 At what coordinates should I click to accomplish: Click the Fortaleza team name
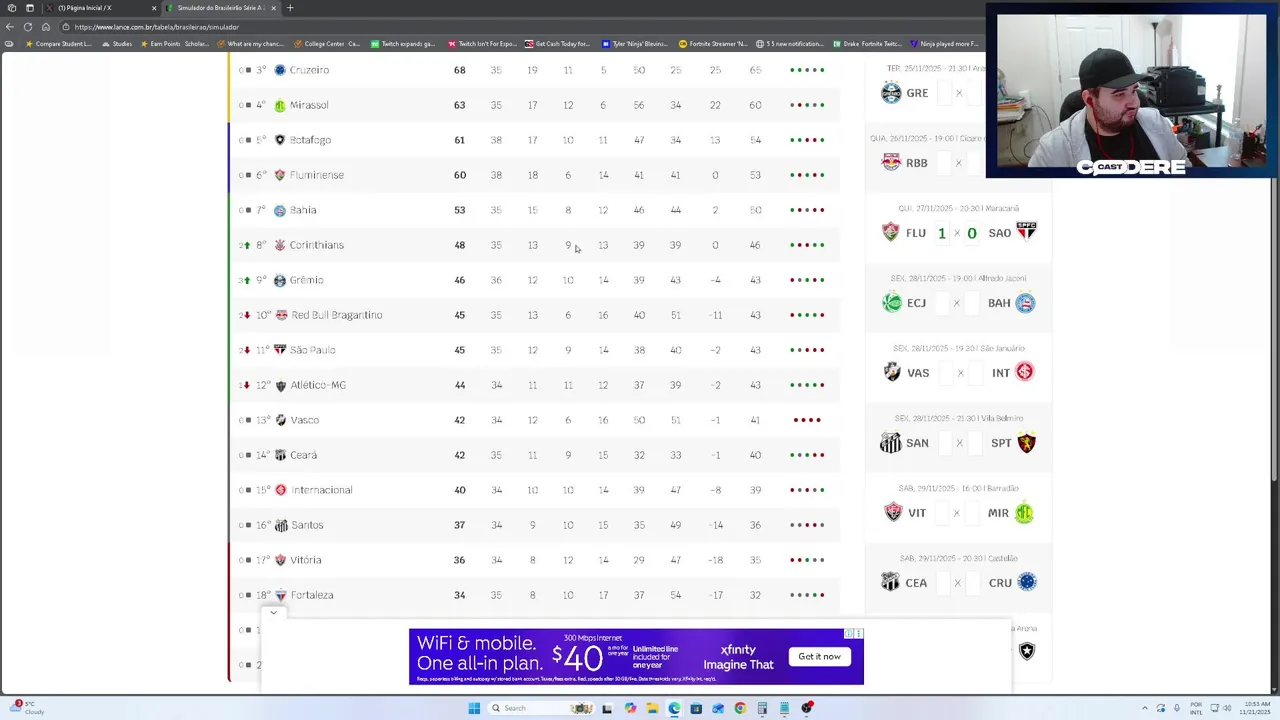coord(312,595)
